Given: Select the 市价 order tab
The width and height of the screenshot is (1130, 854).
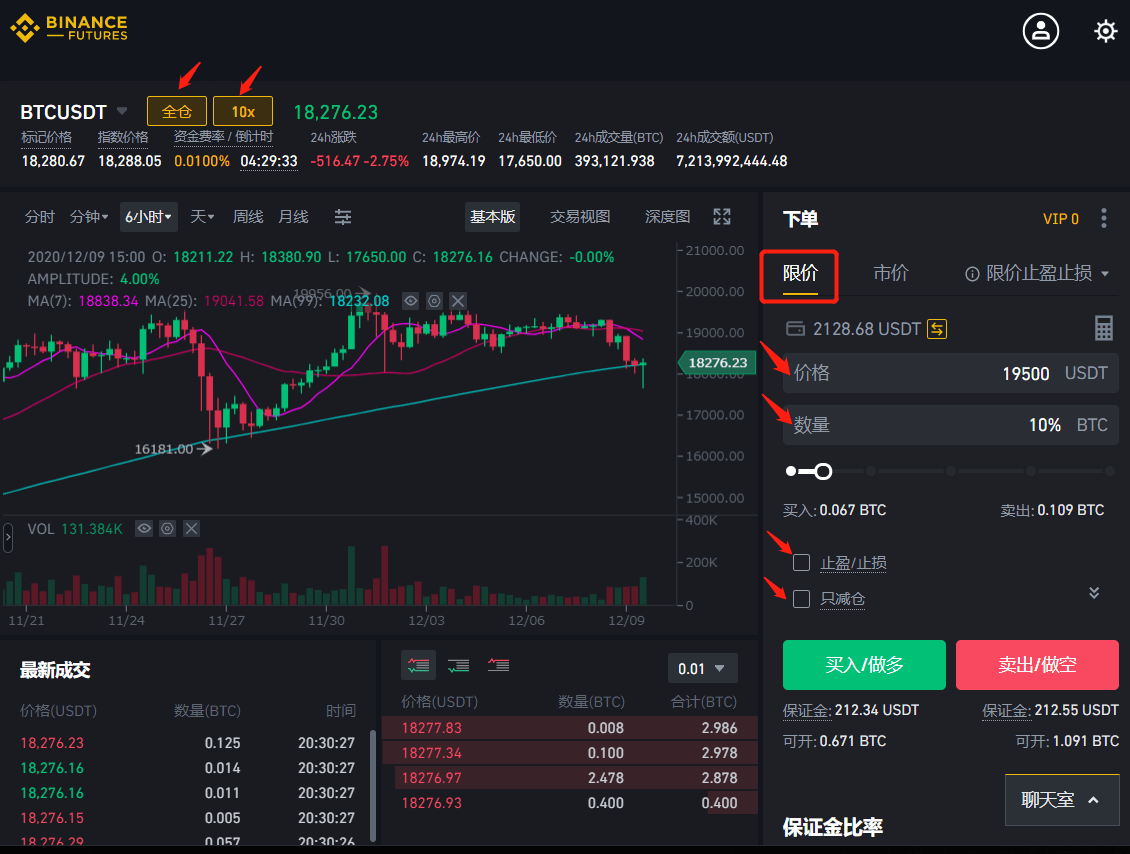Looking at the screenshot, I should 891,273.
